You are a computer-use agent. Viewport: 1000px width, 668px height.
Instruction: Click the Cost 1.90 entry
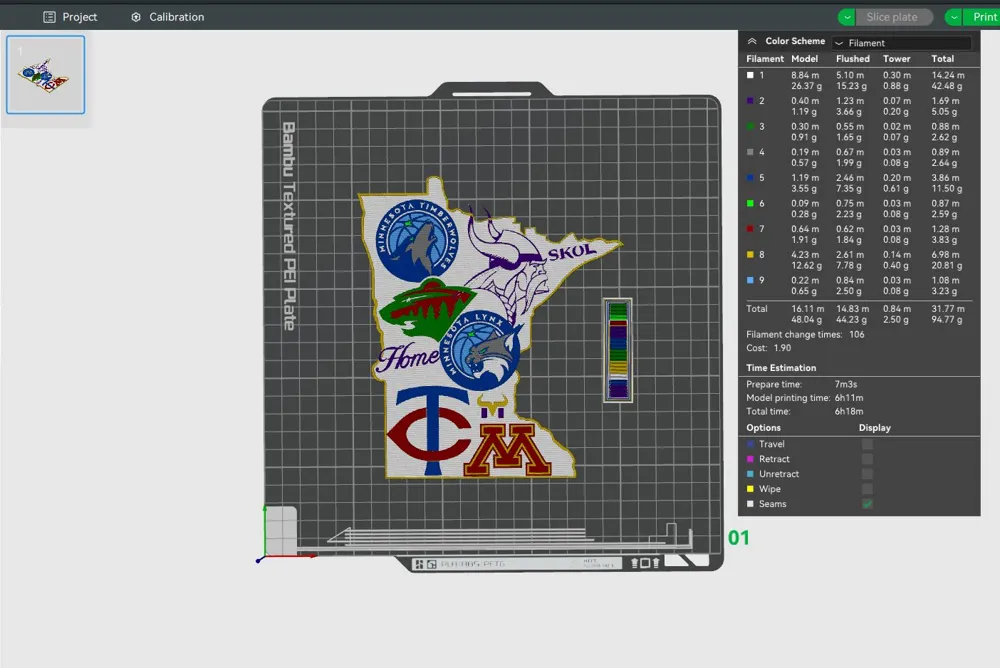[768, 348]
